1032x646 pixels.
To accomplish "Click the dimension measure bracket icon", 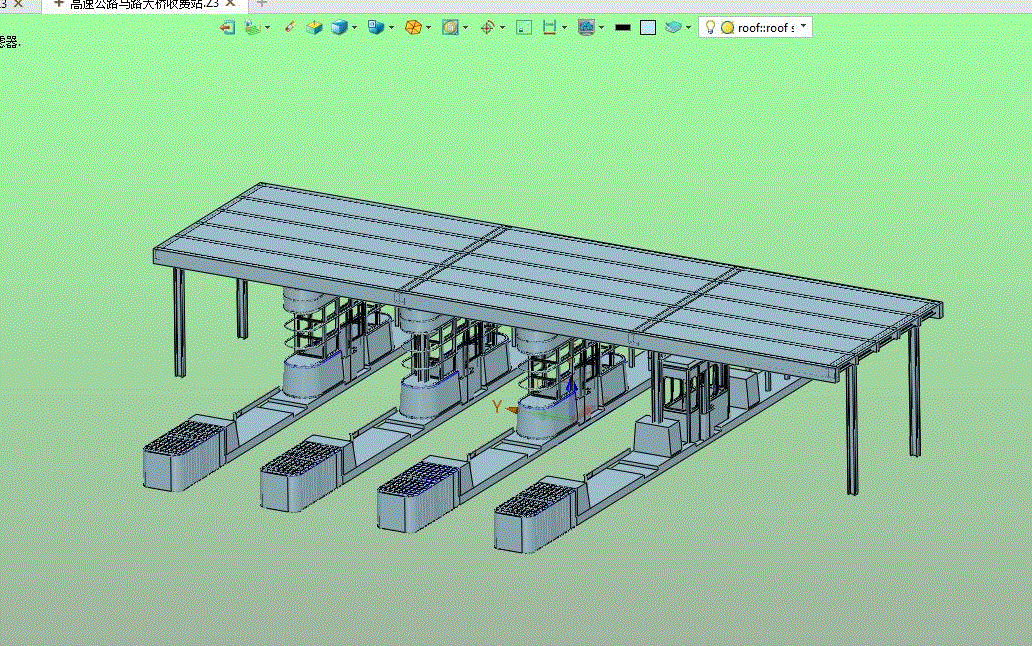I will tap(549, 27).
